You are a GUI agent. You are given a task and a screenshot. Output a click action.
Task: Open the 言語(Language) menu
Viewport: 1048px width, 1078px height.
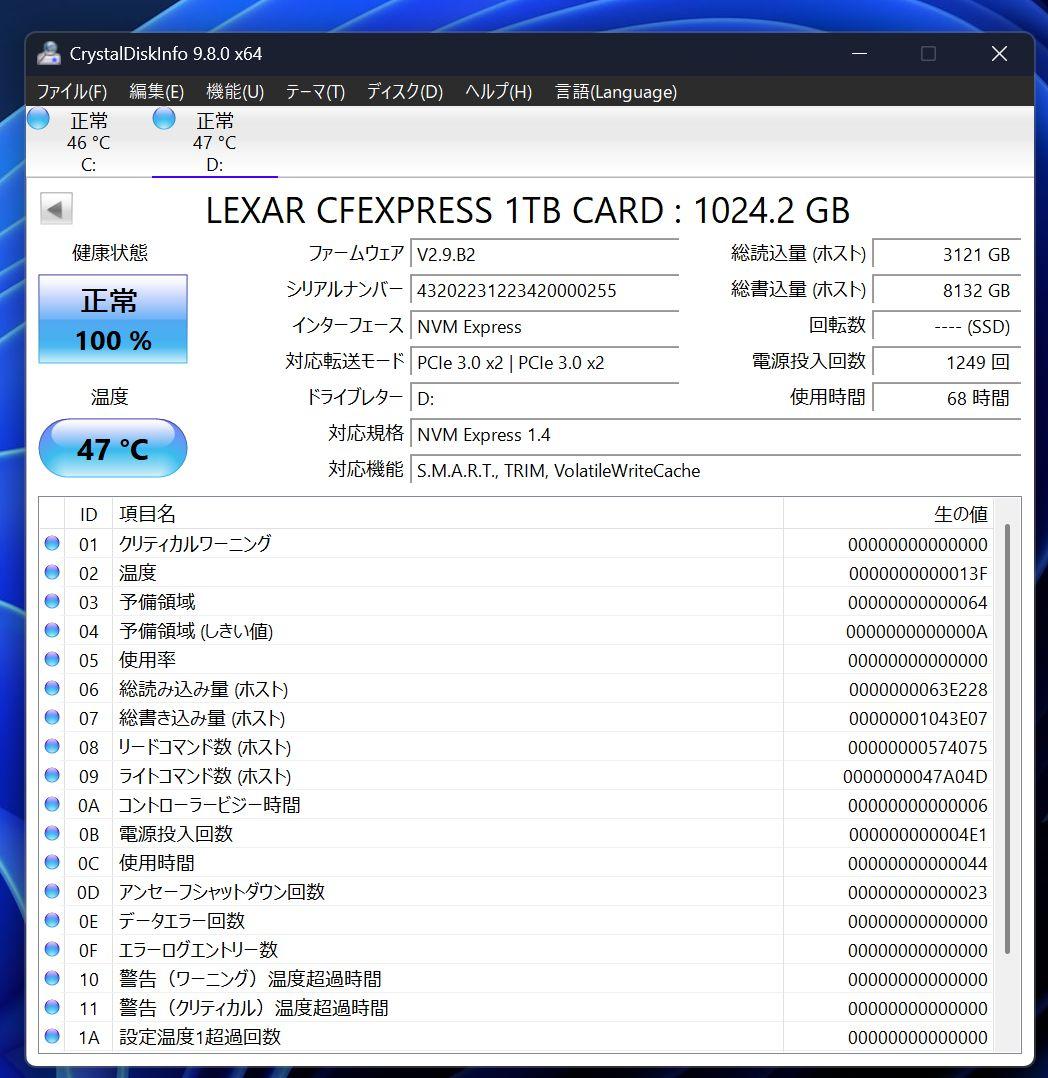point(615,91)
